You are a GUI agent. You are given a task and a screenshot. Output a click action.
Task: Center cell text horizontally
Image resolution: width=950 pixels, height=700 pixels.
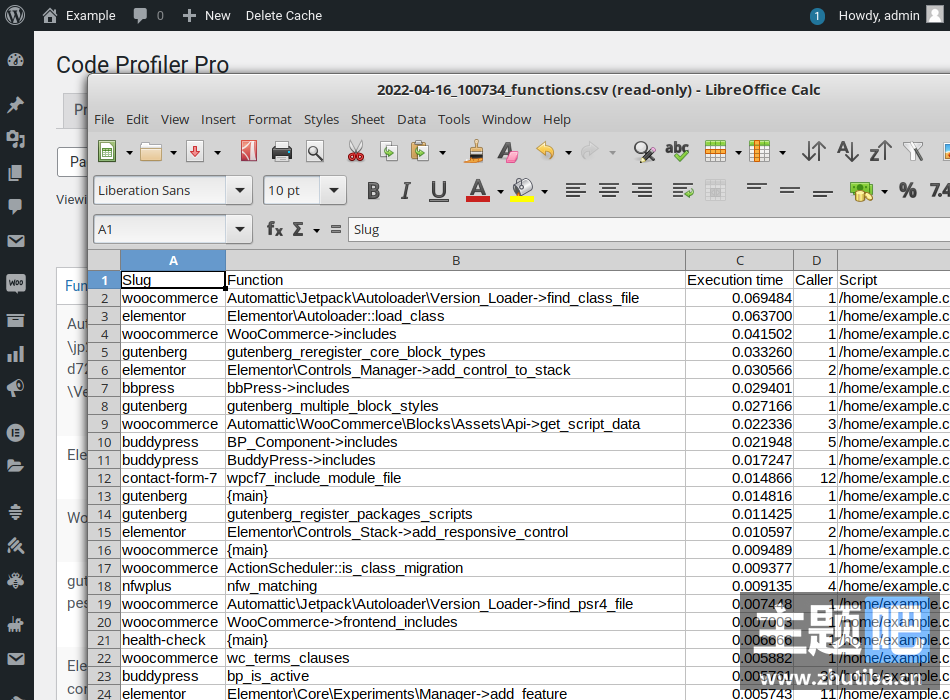(x=609, y=190)
